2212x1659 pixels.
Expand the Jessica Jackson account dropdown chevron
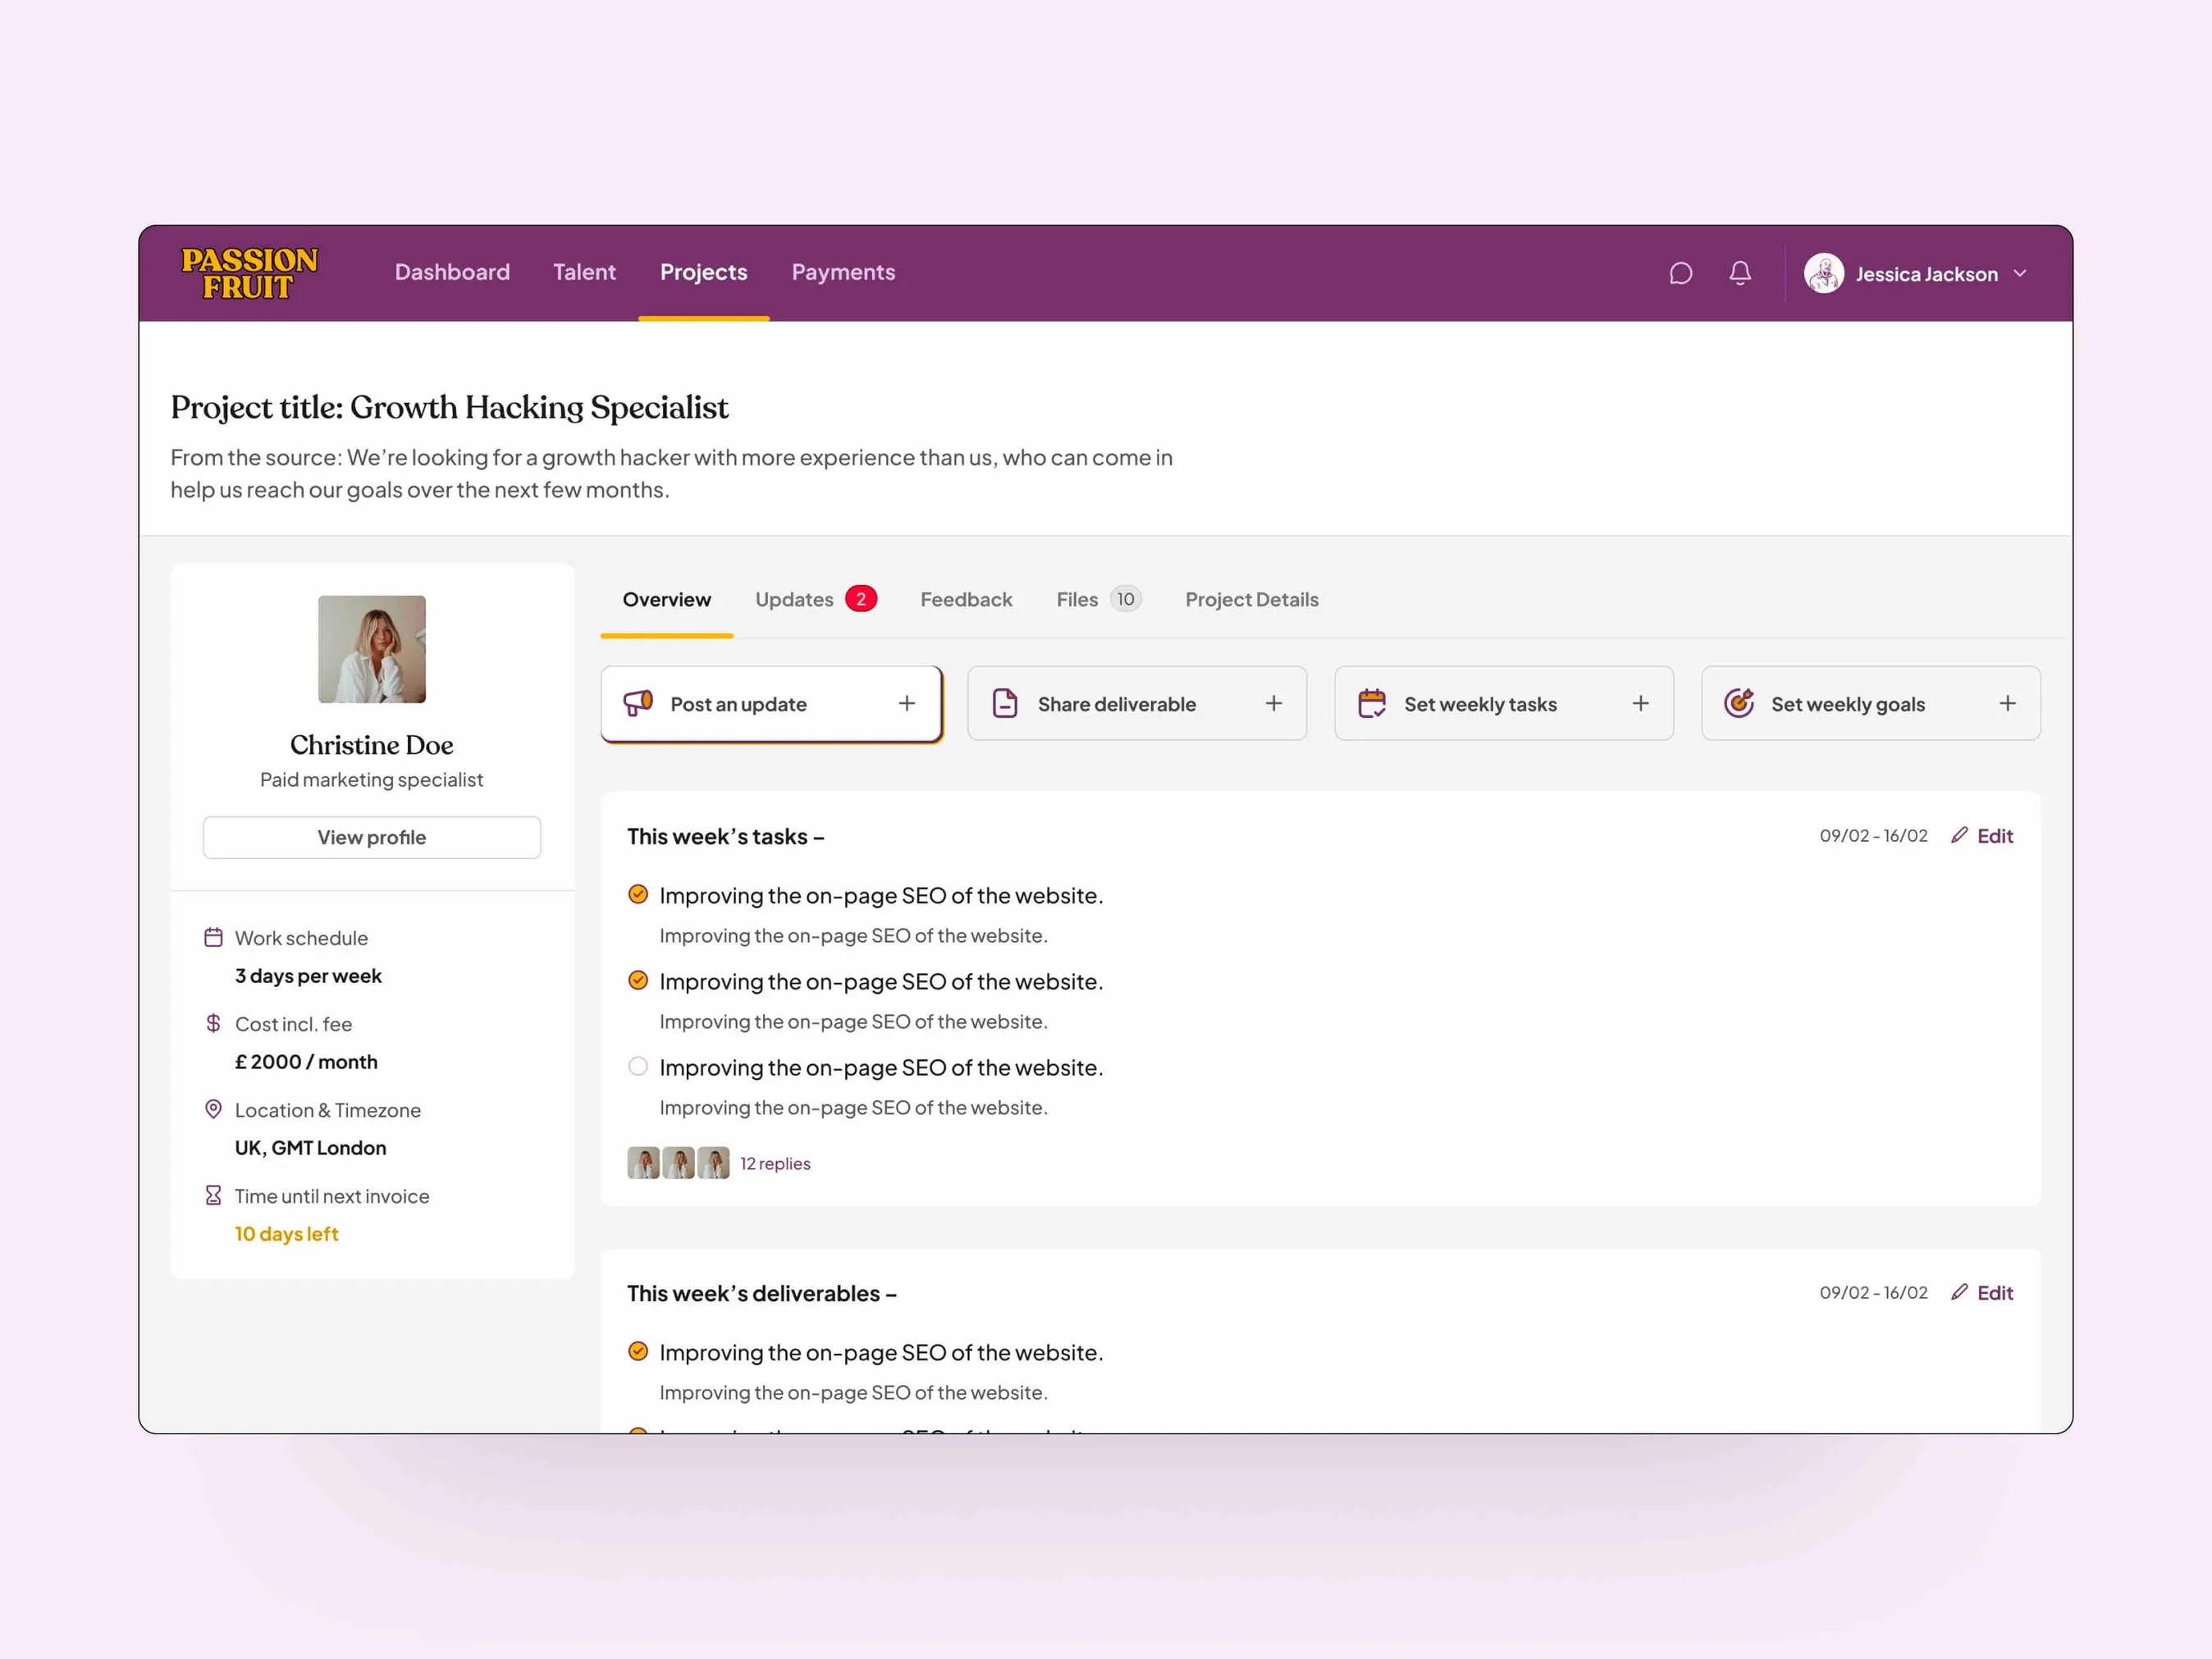(x=2020, y=273)
